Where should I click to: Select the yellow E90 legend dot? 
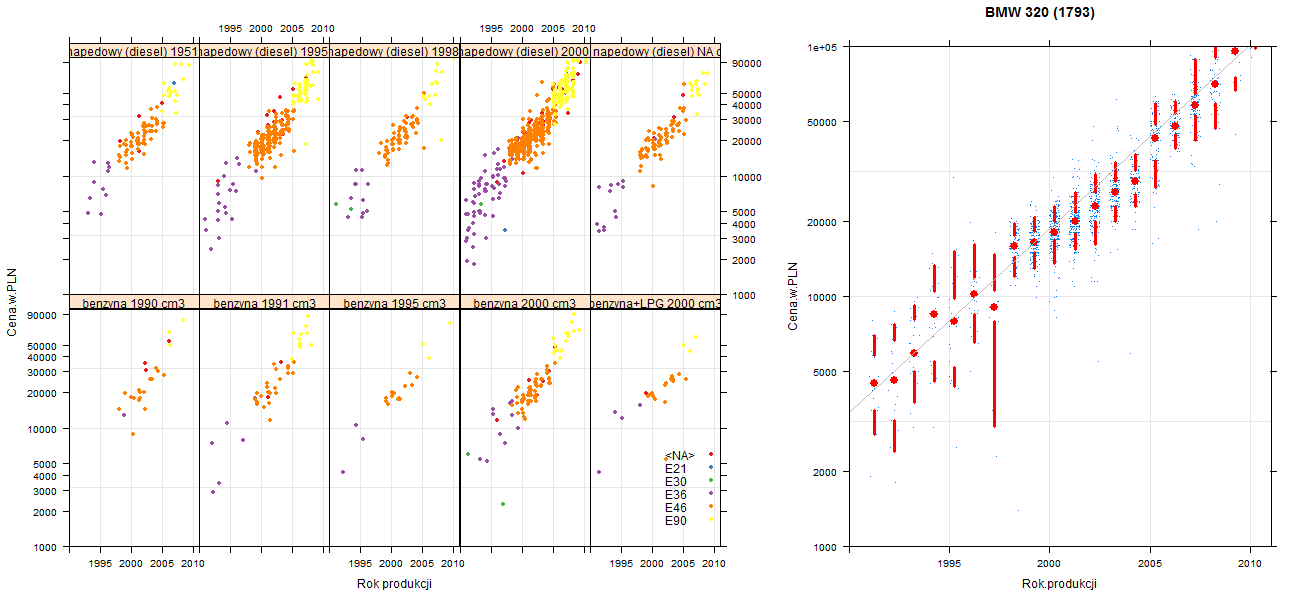tap(710, 520)
